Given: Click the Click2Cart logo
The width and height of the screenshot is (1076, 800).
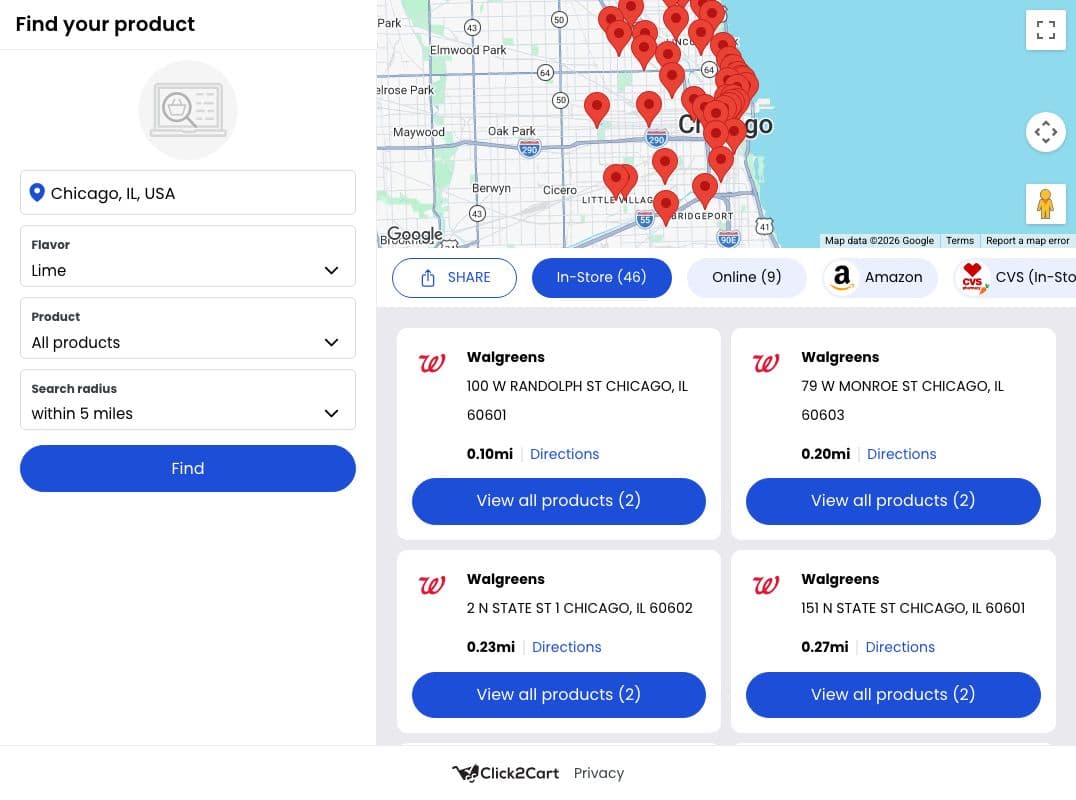Looking at the screenshot, I should (505, 773).
